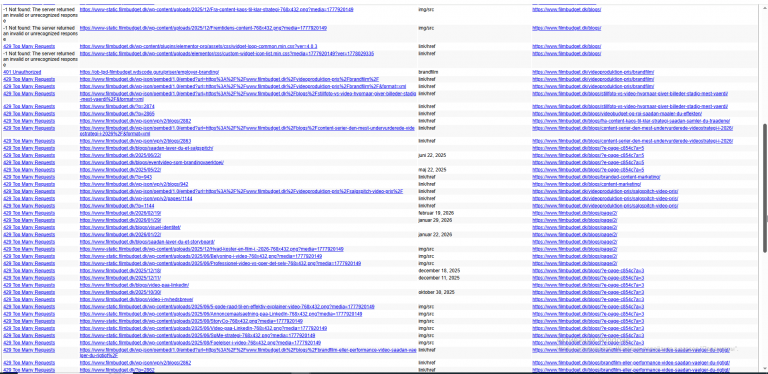The image size is (768, 374).
Task: Open the filmbudget.dk/?p=2874 link
Action: click(x=117, y=106)
